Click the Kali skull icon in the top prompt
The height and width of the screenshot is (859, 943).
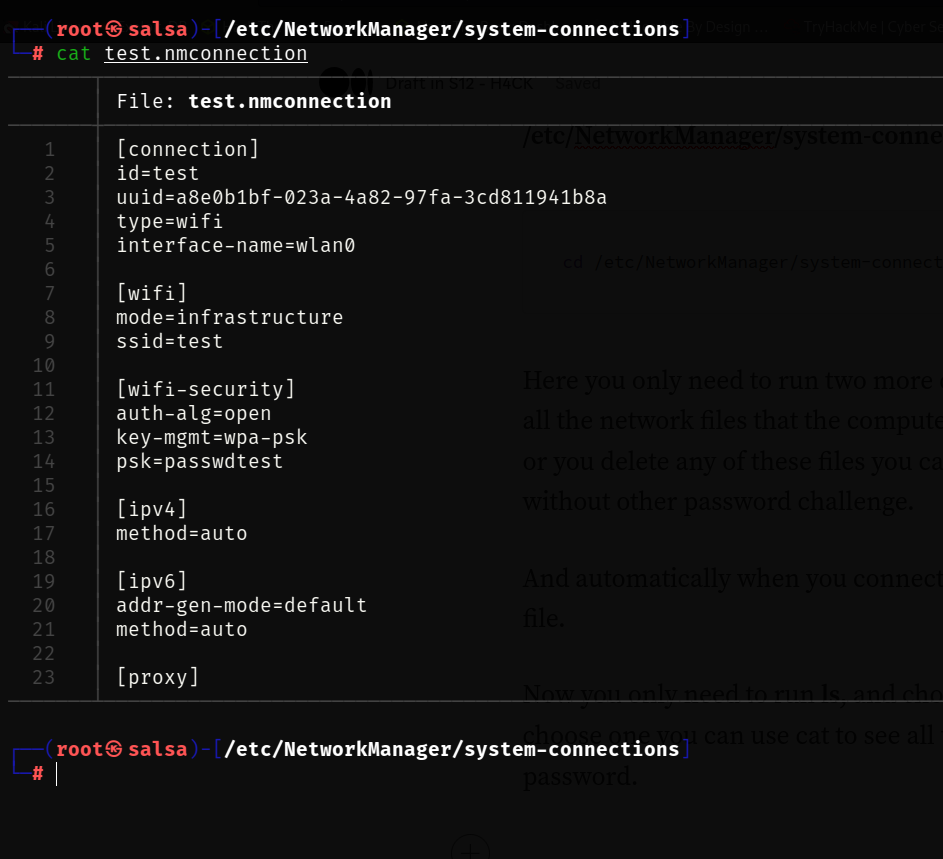114,28
